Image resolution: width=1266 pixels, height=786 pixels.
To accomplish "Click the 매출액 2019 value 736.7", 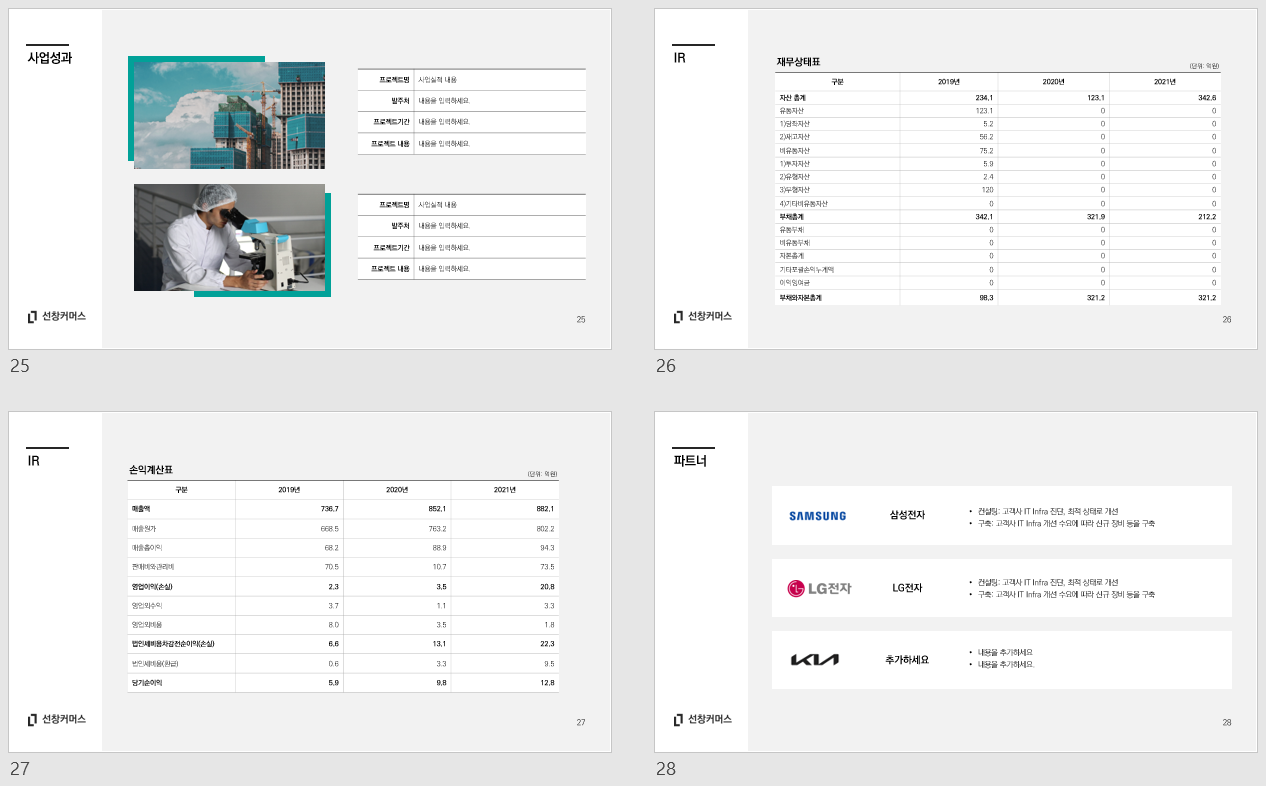I will 329,509.
